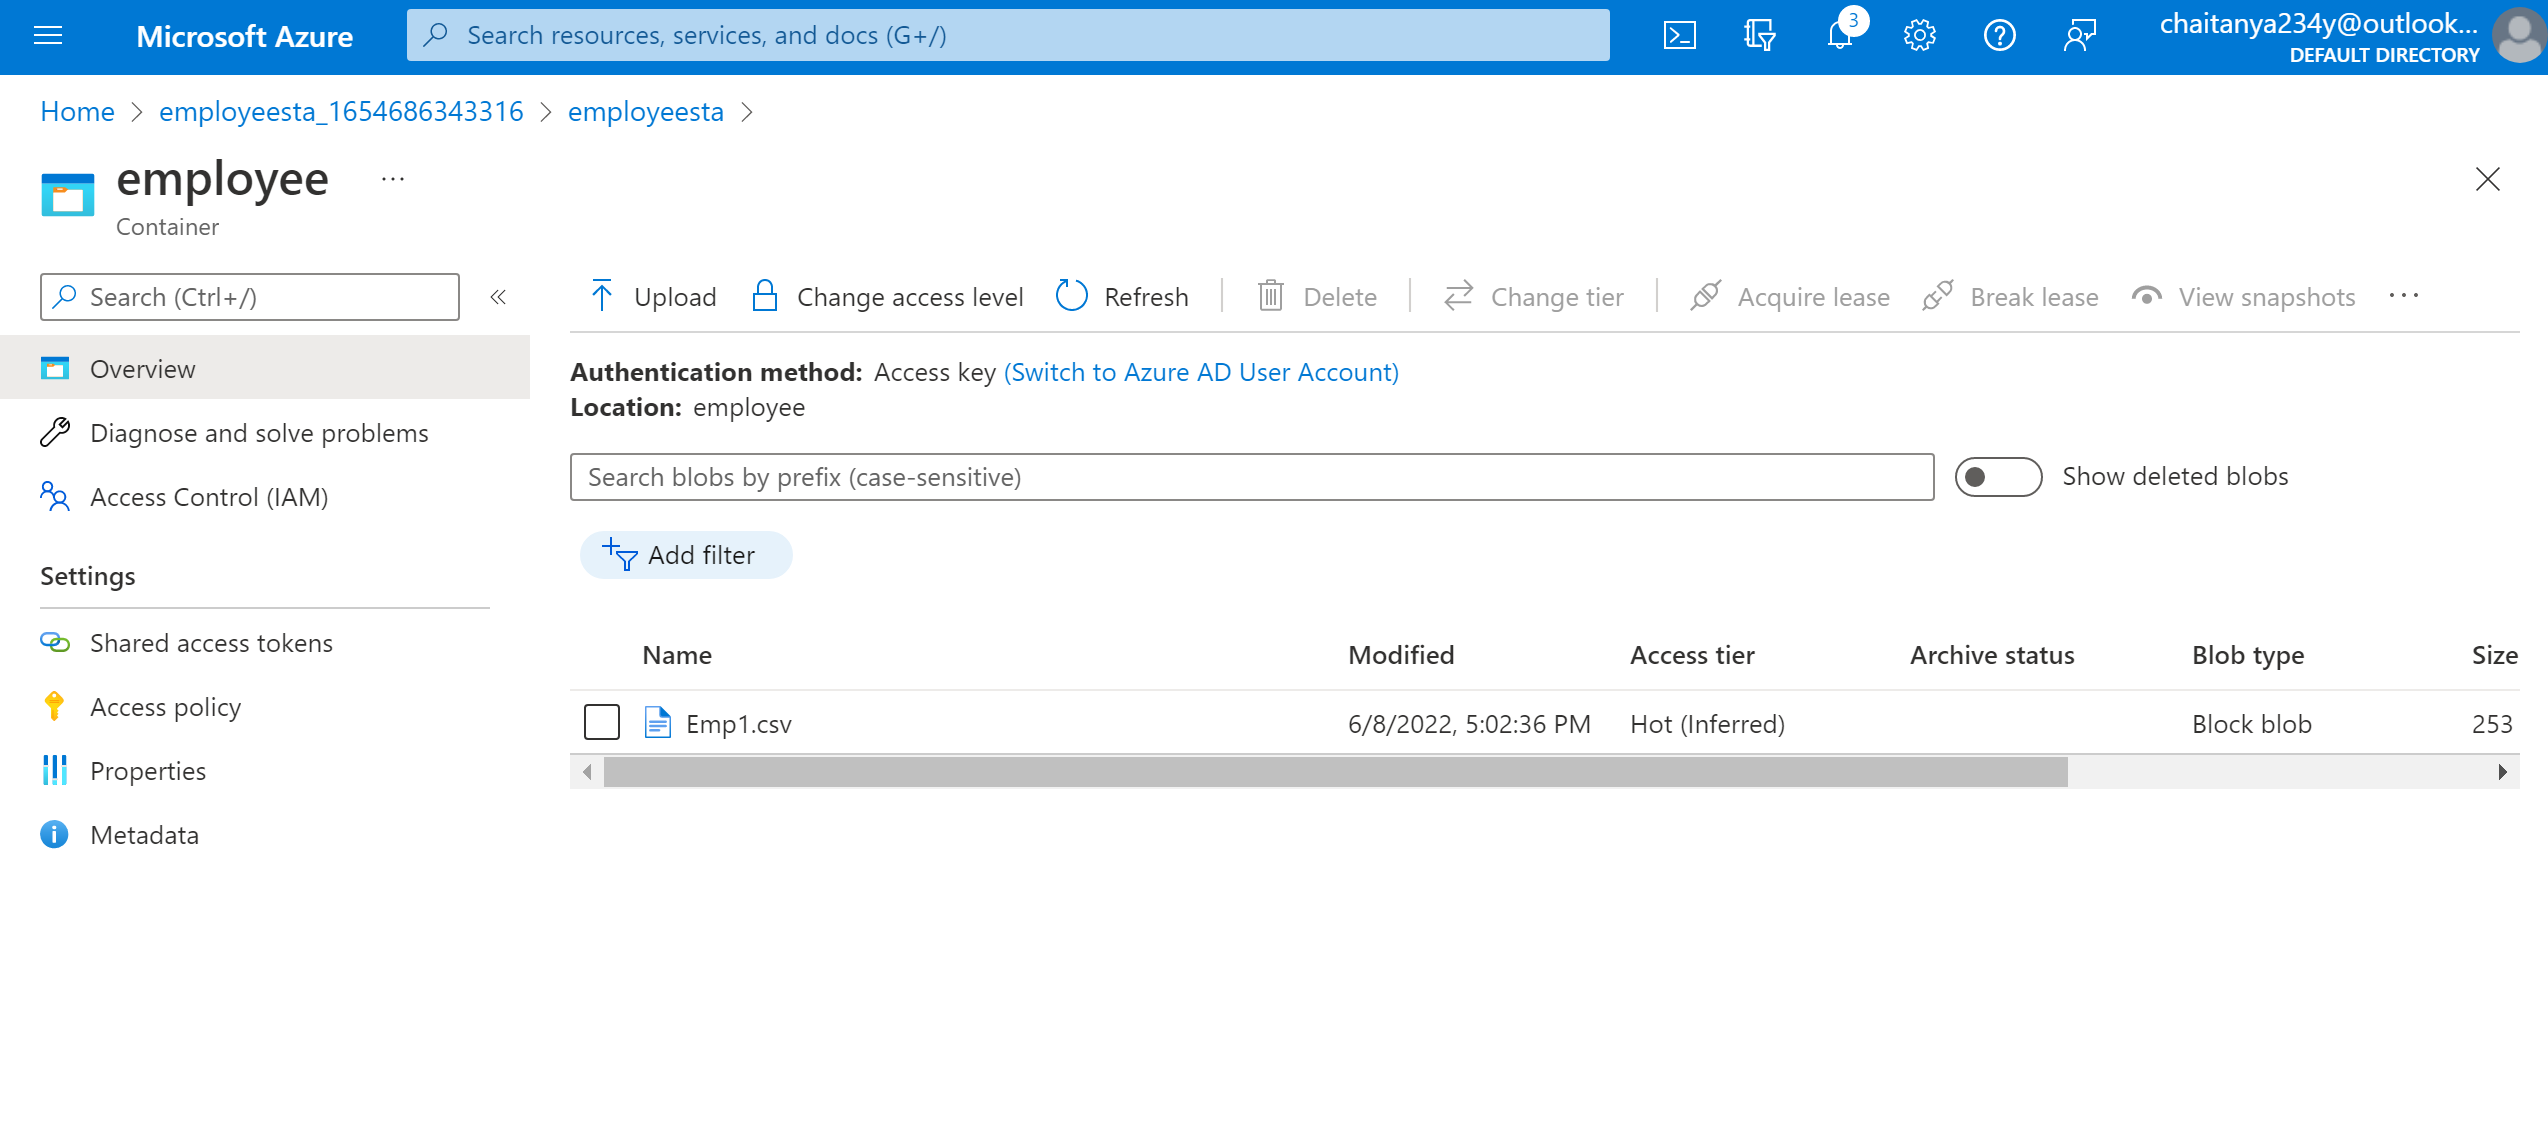Check the Emp1.csv checkbox

point(601,723)
